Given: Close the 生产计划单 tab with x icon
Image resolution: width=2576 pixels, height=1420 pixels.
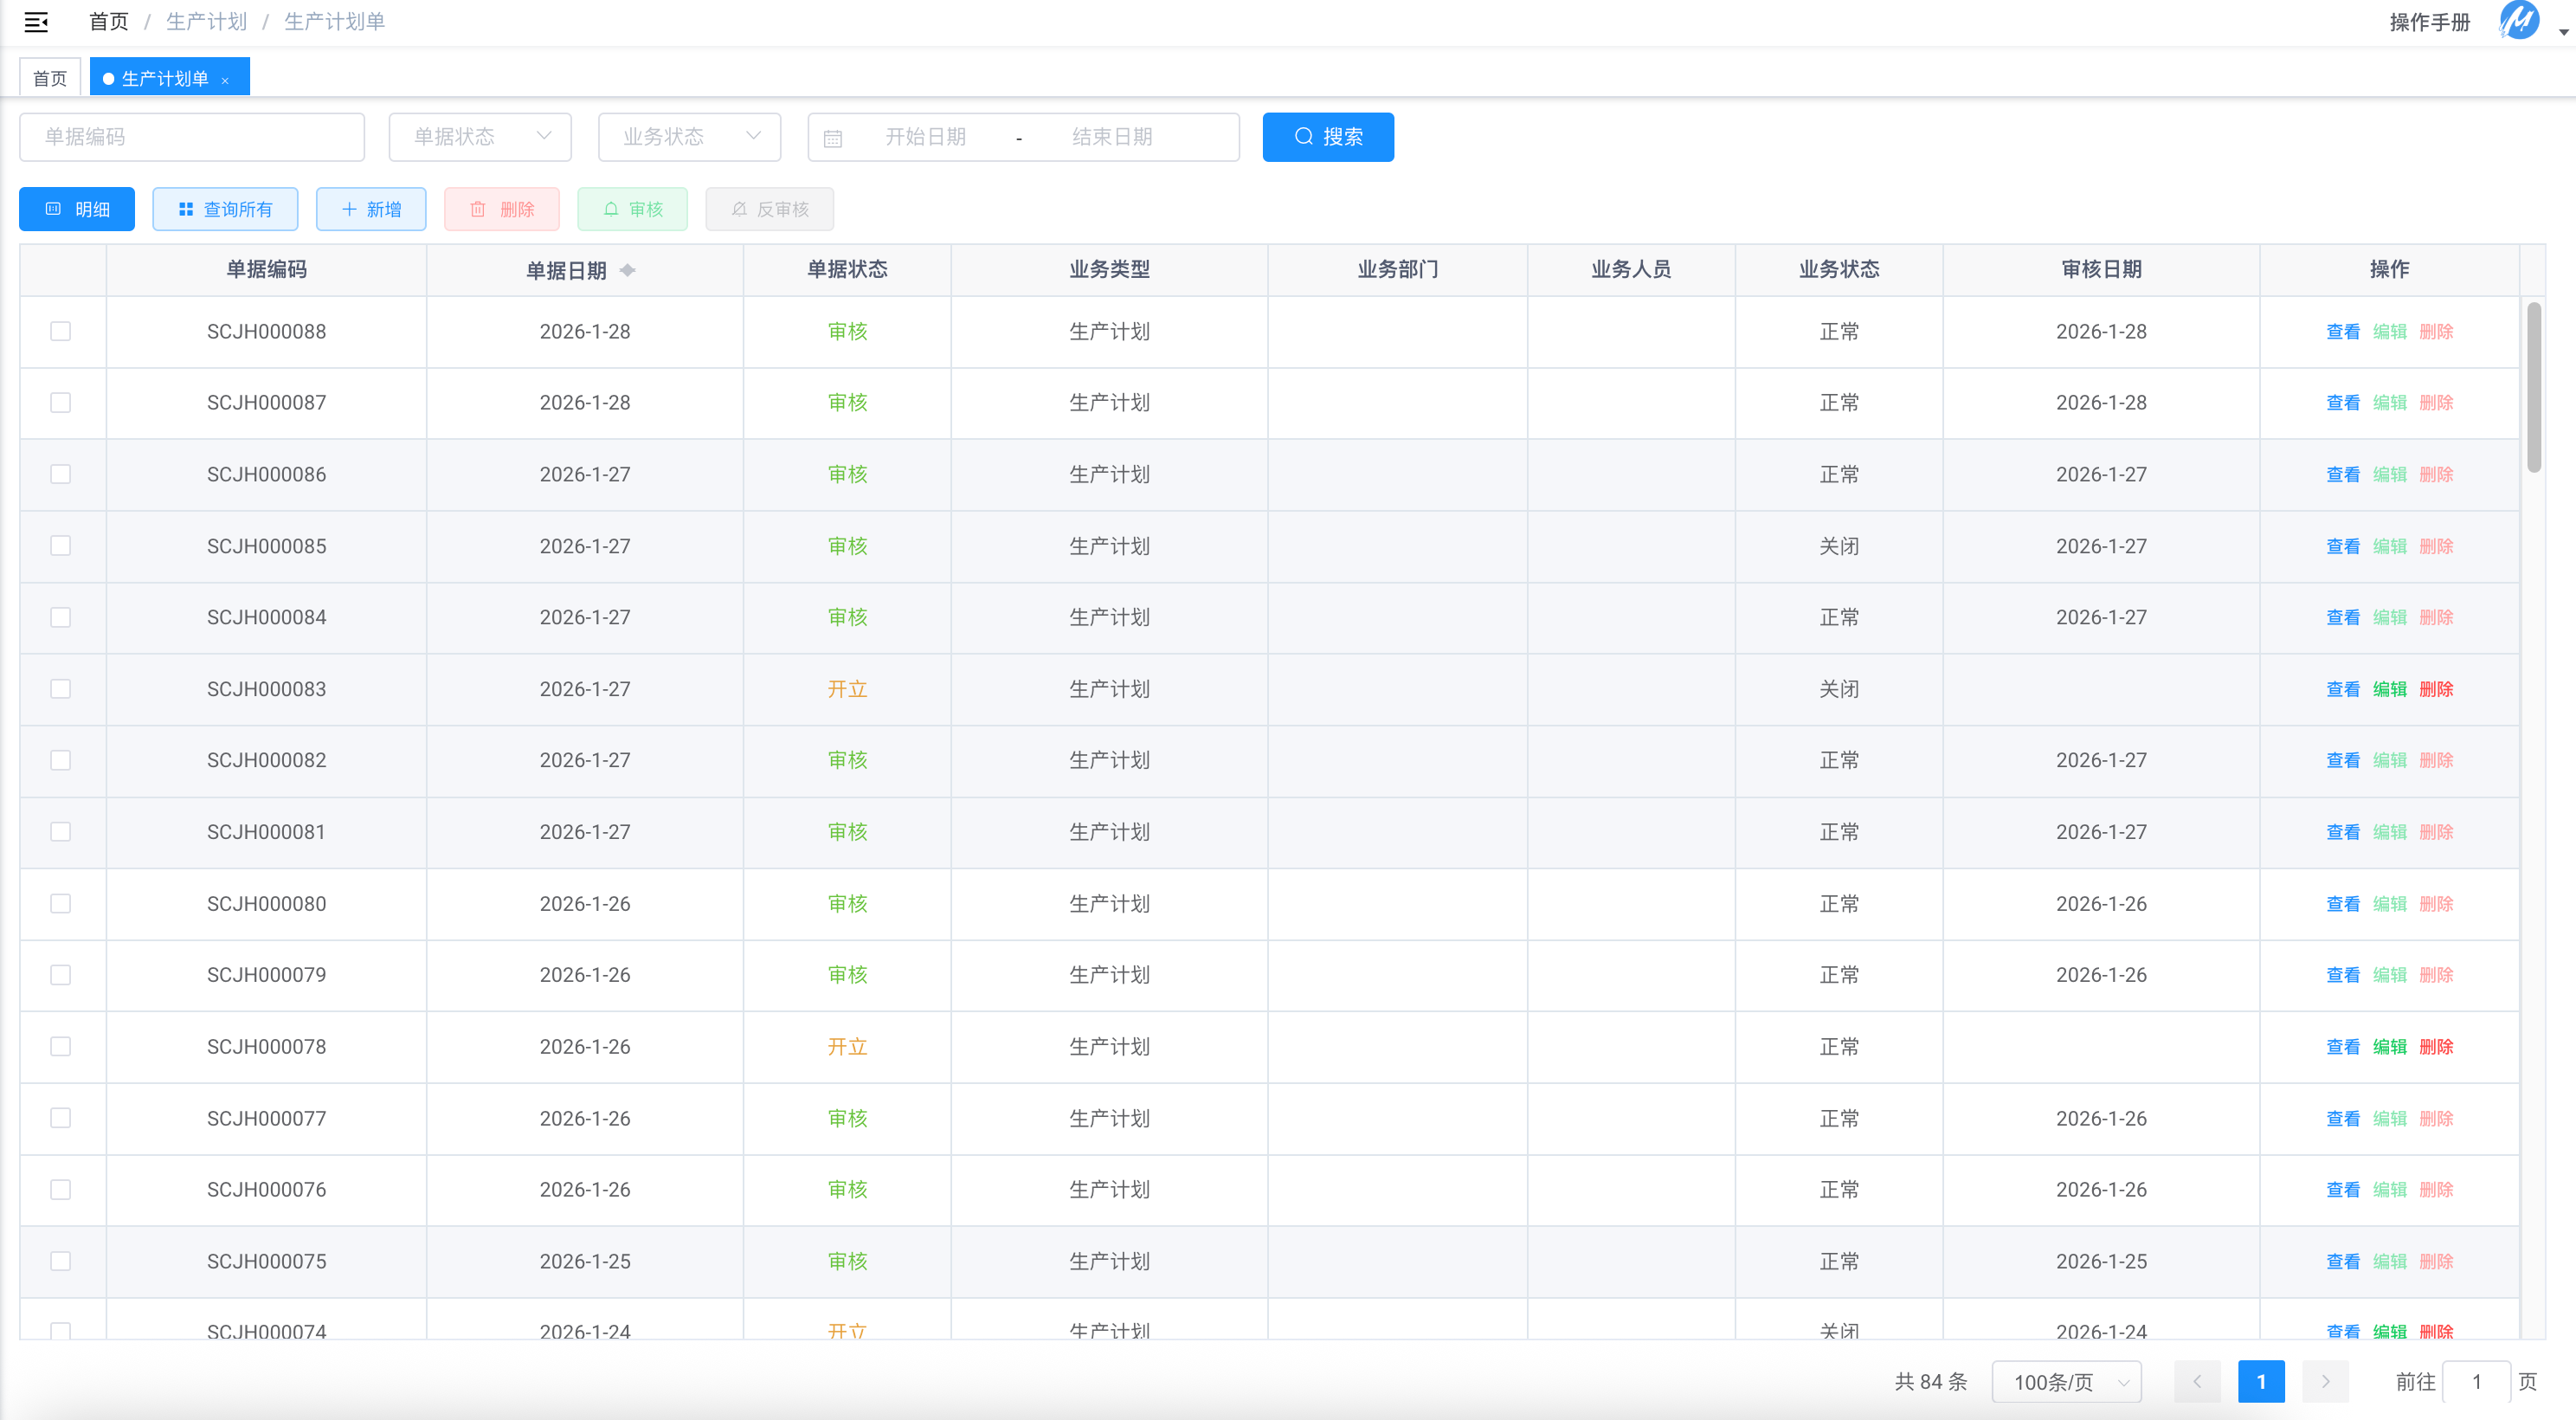Looking at the screenshot, I should 225,81.
